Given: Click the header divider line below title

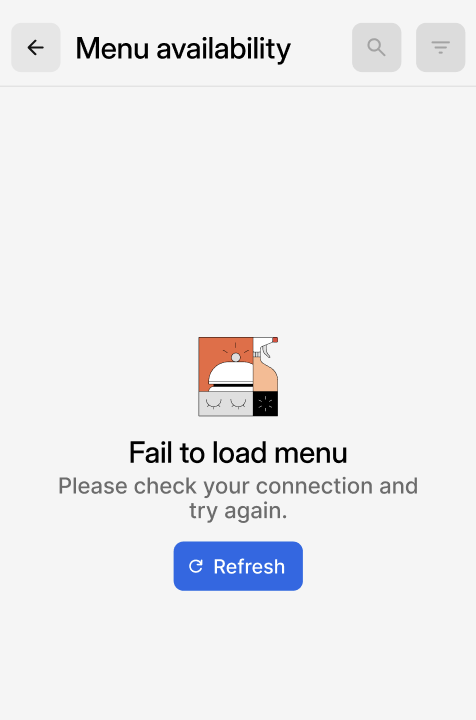Looking at the screenshot, I should pyautogui.click(x=238, y=86).
